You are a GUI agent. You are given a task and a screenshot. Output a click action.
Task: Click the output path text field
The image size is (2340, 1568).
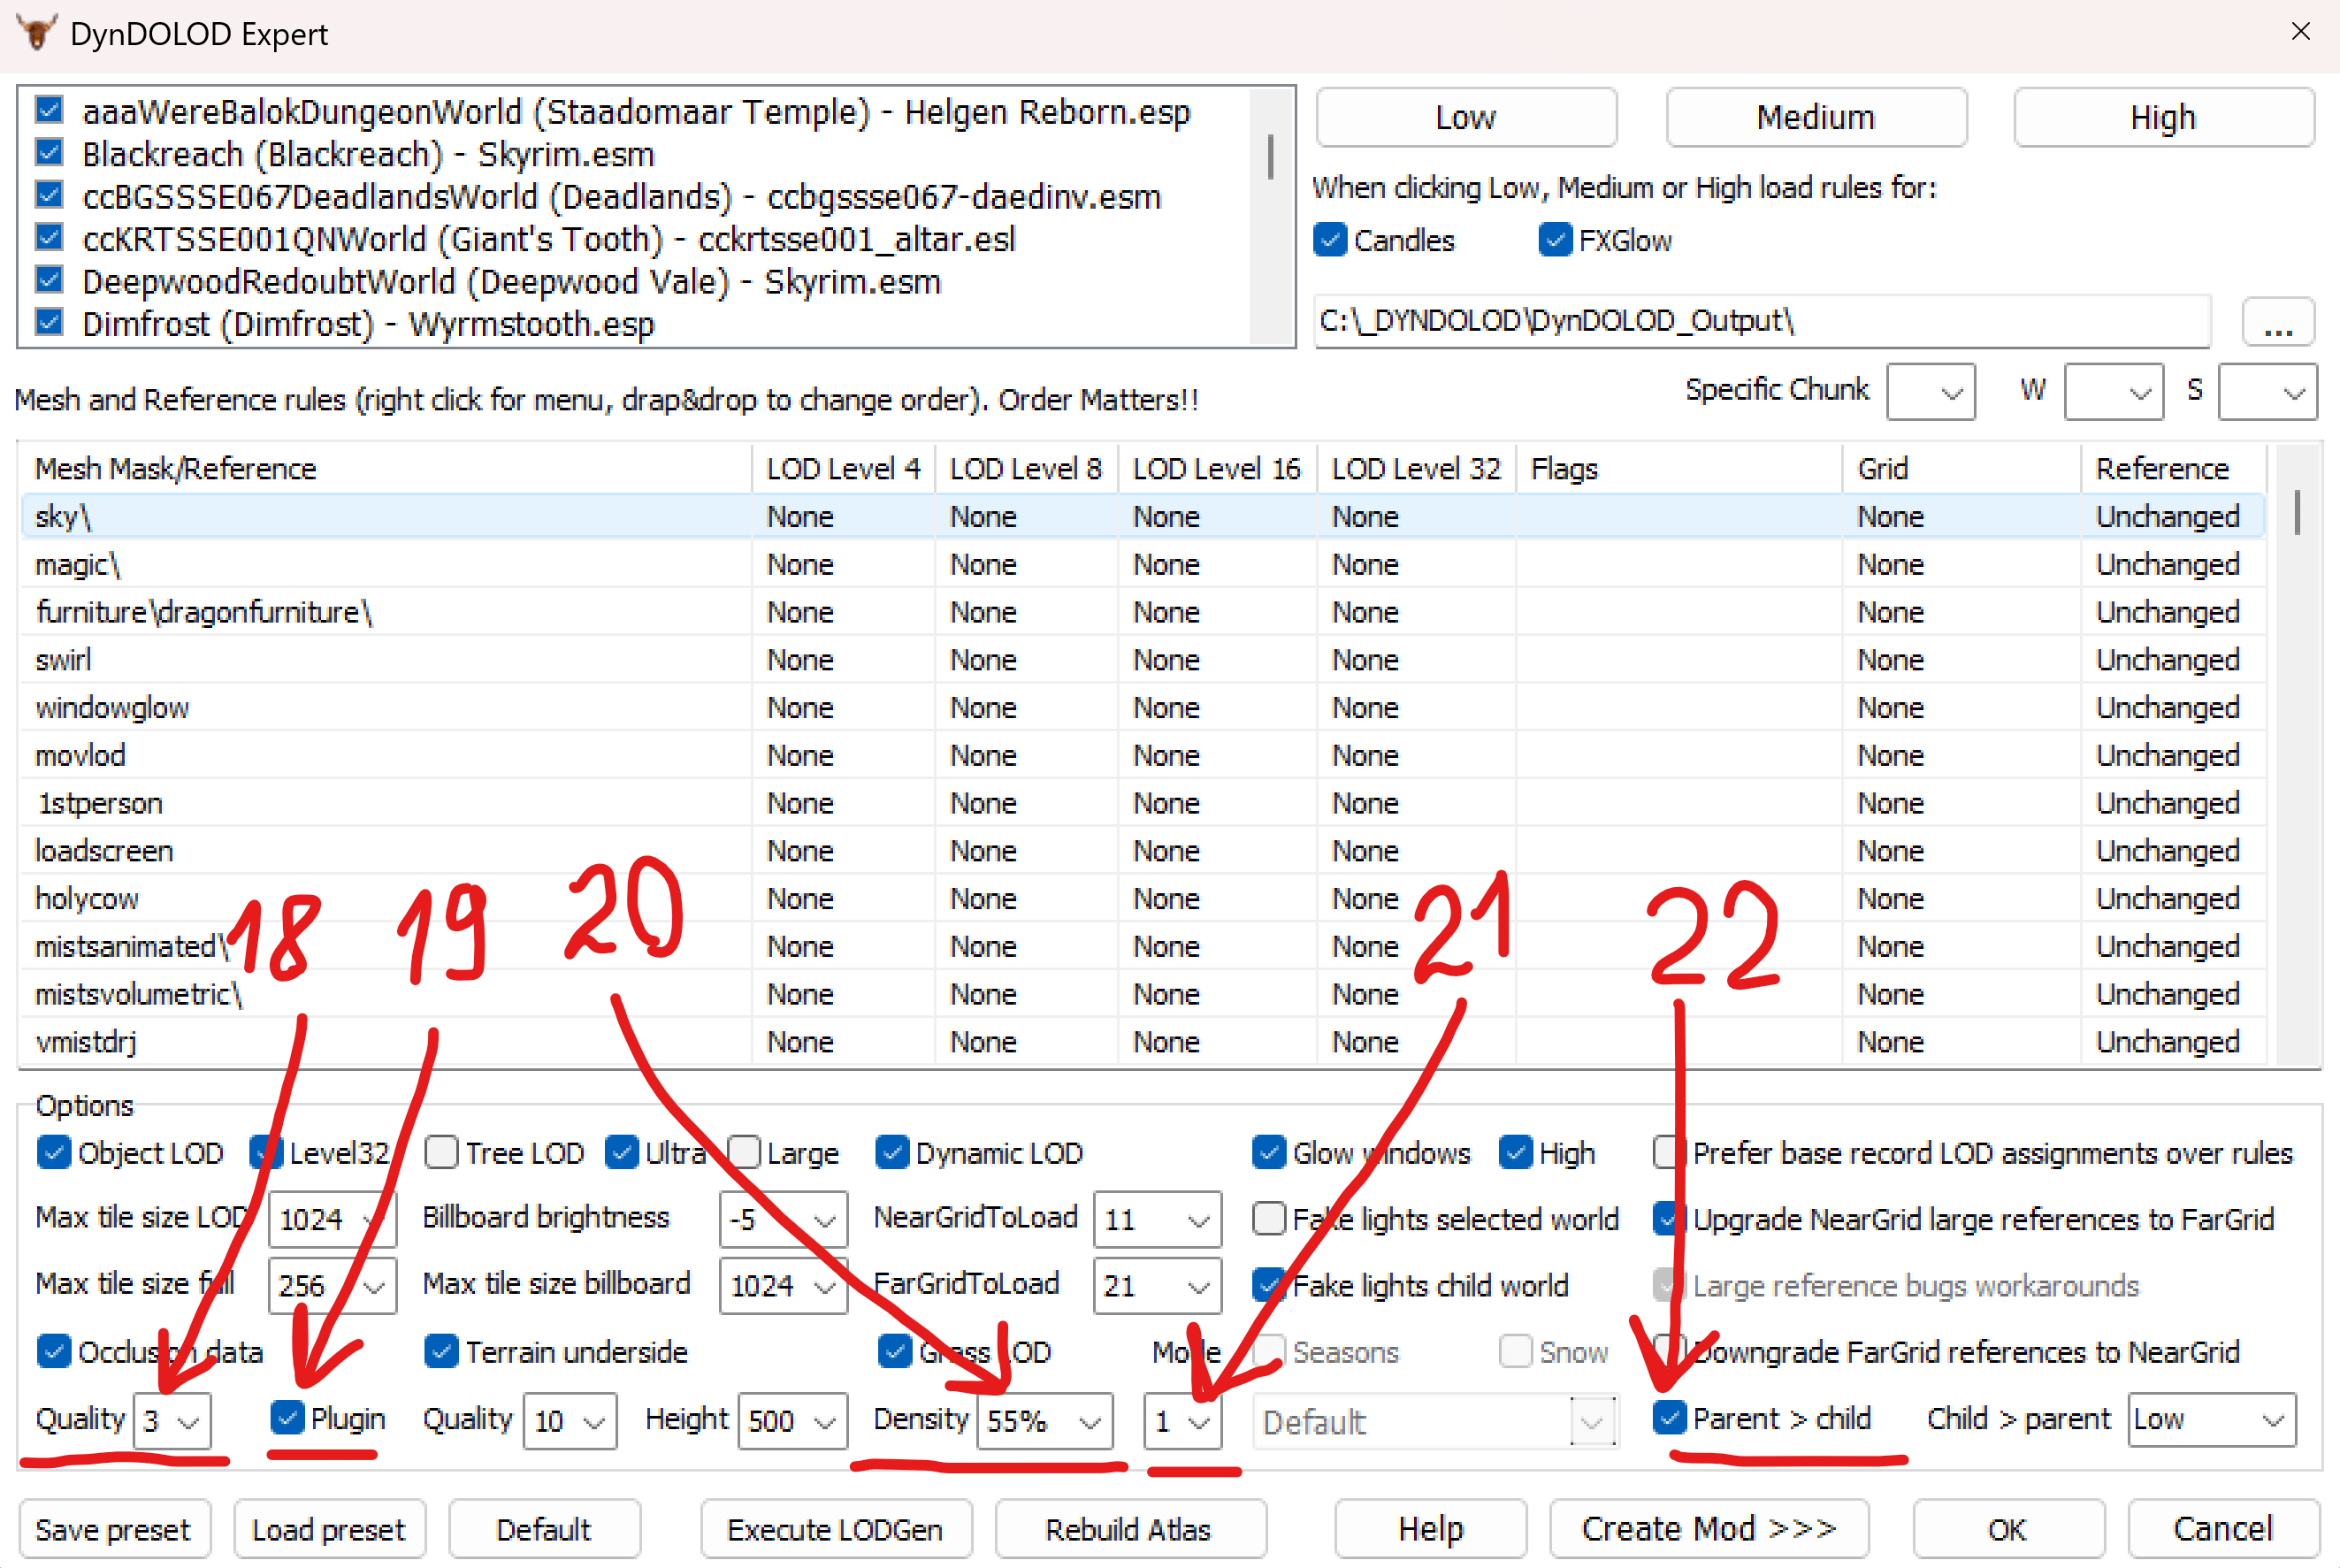click(x=1760, y=322)
